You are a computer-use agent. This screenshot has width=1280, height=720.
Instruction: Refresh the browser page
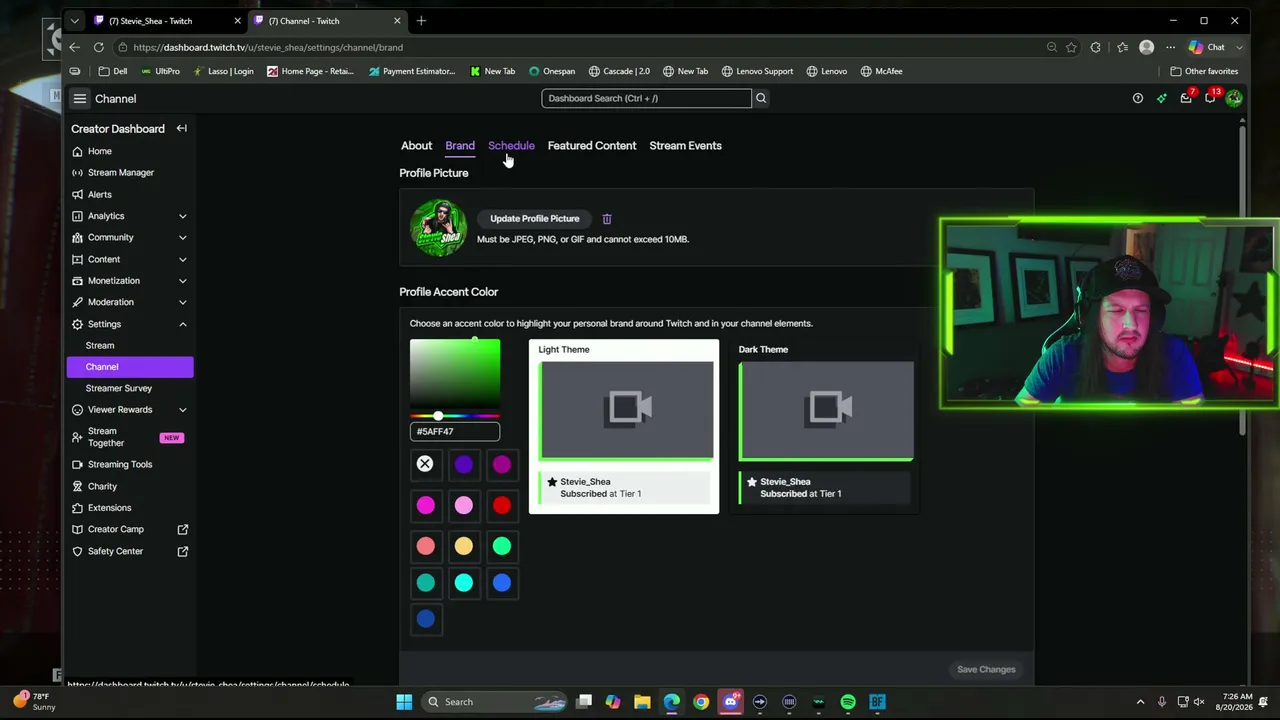click(98, 47)
